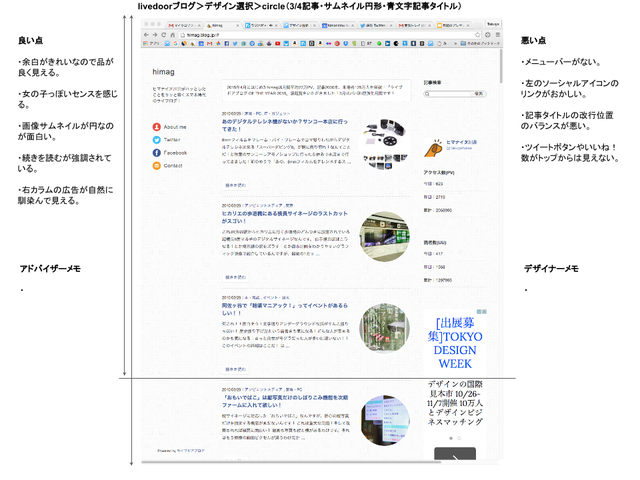Viewport: 640px width, 480px height.
Task: Click the himag blog title
Action: [x=163, y=72]
